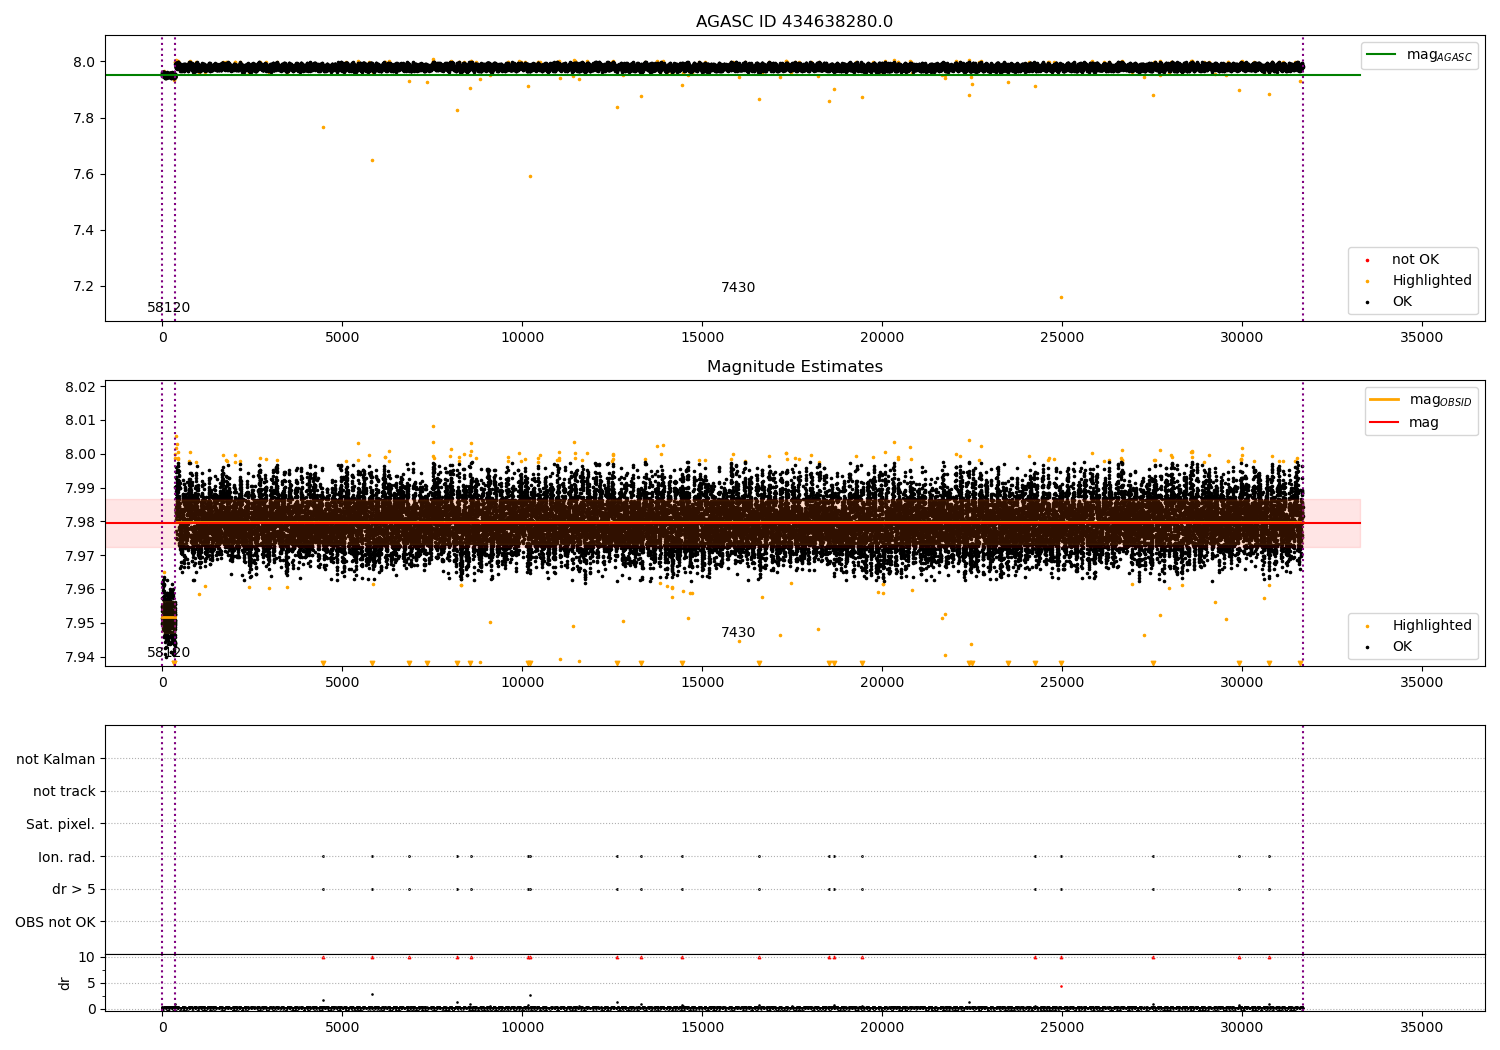1500x1050 pixels.
Task: Click the '30000' x-axis tick of the bottom plot
Action: point(1242,1028)
